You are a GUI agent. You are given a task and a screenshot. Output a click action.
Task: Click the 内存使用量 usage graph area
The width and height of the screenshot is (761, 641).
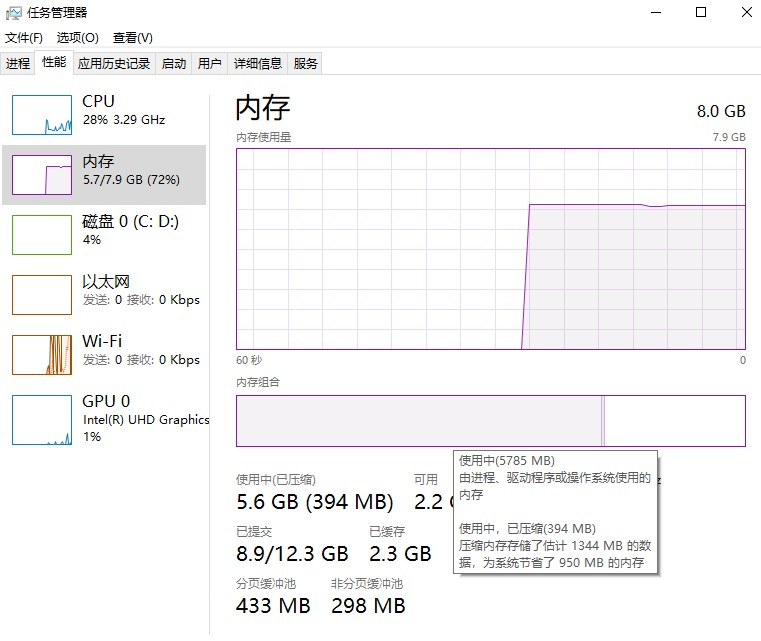pos(491,249)
